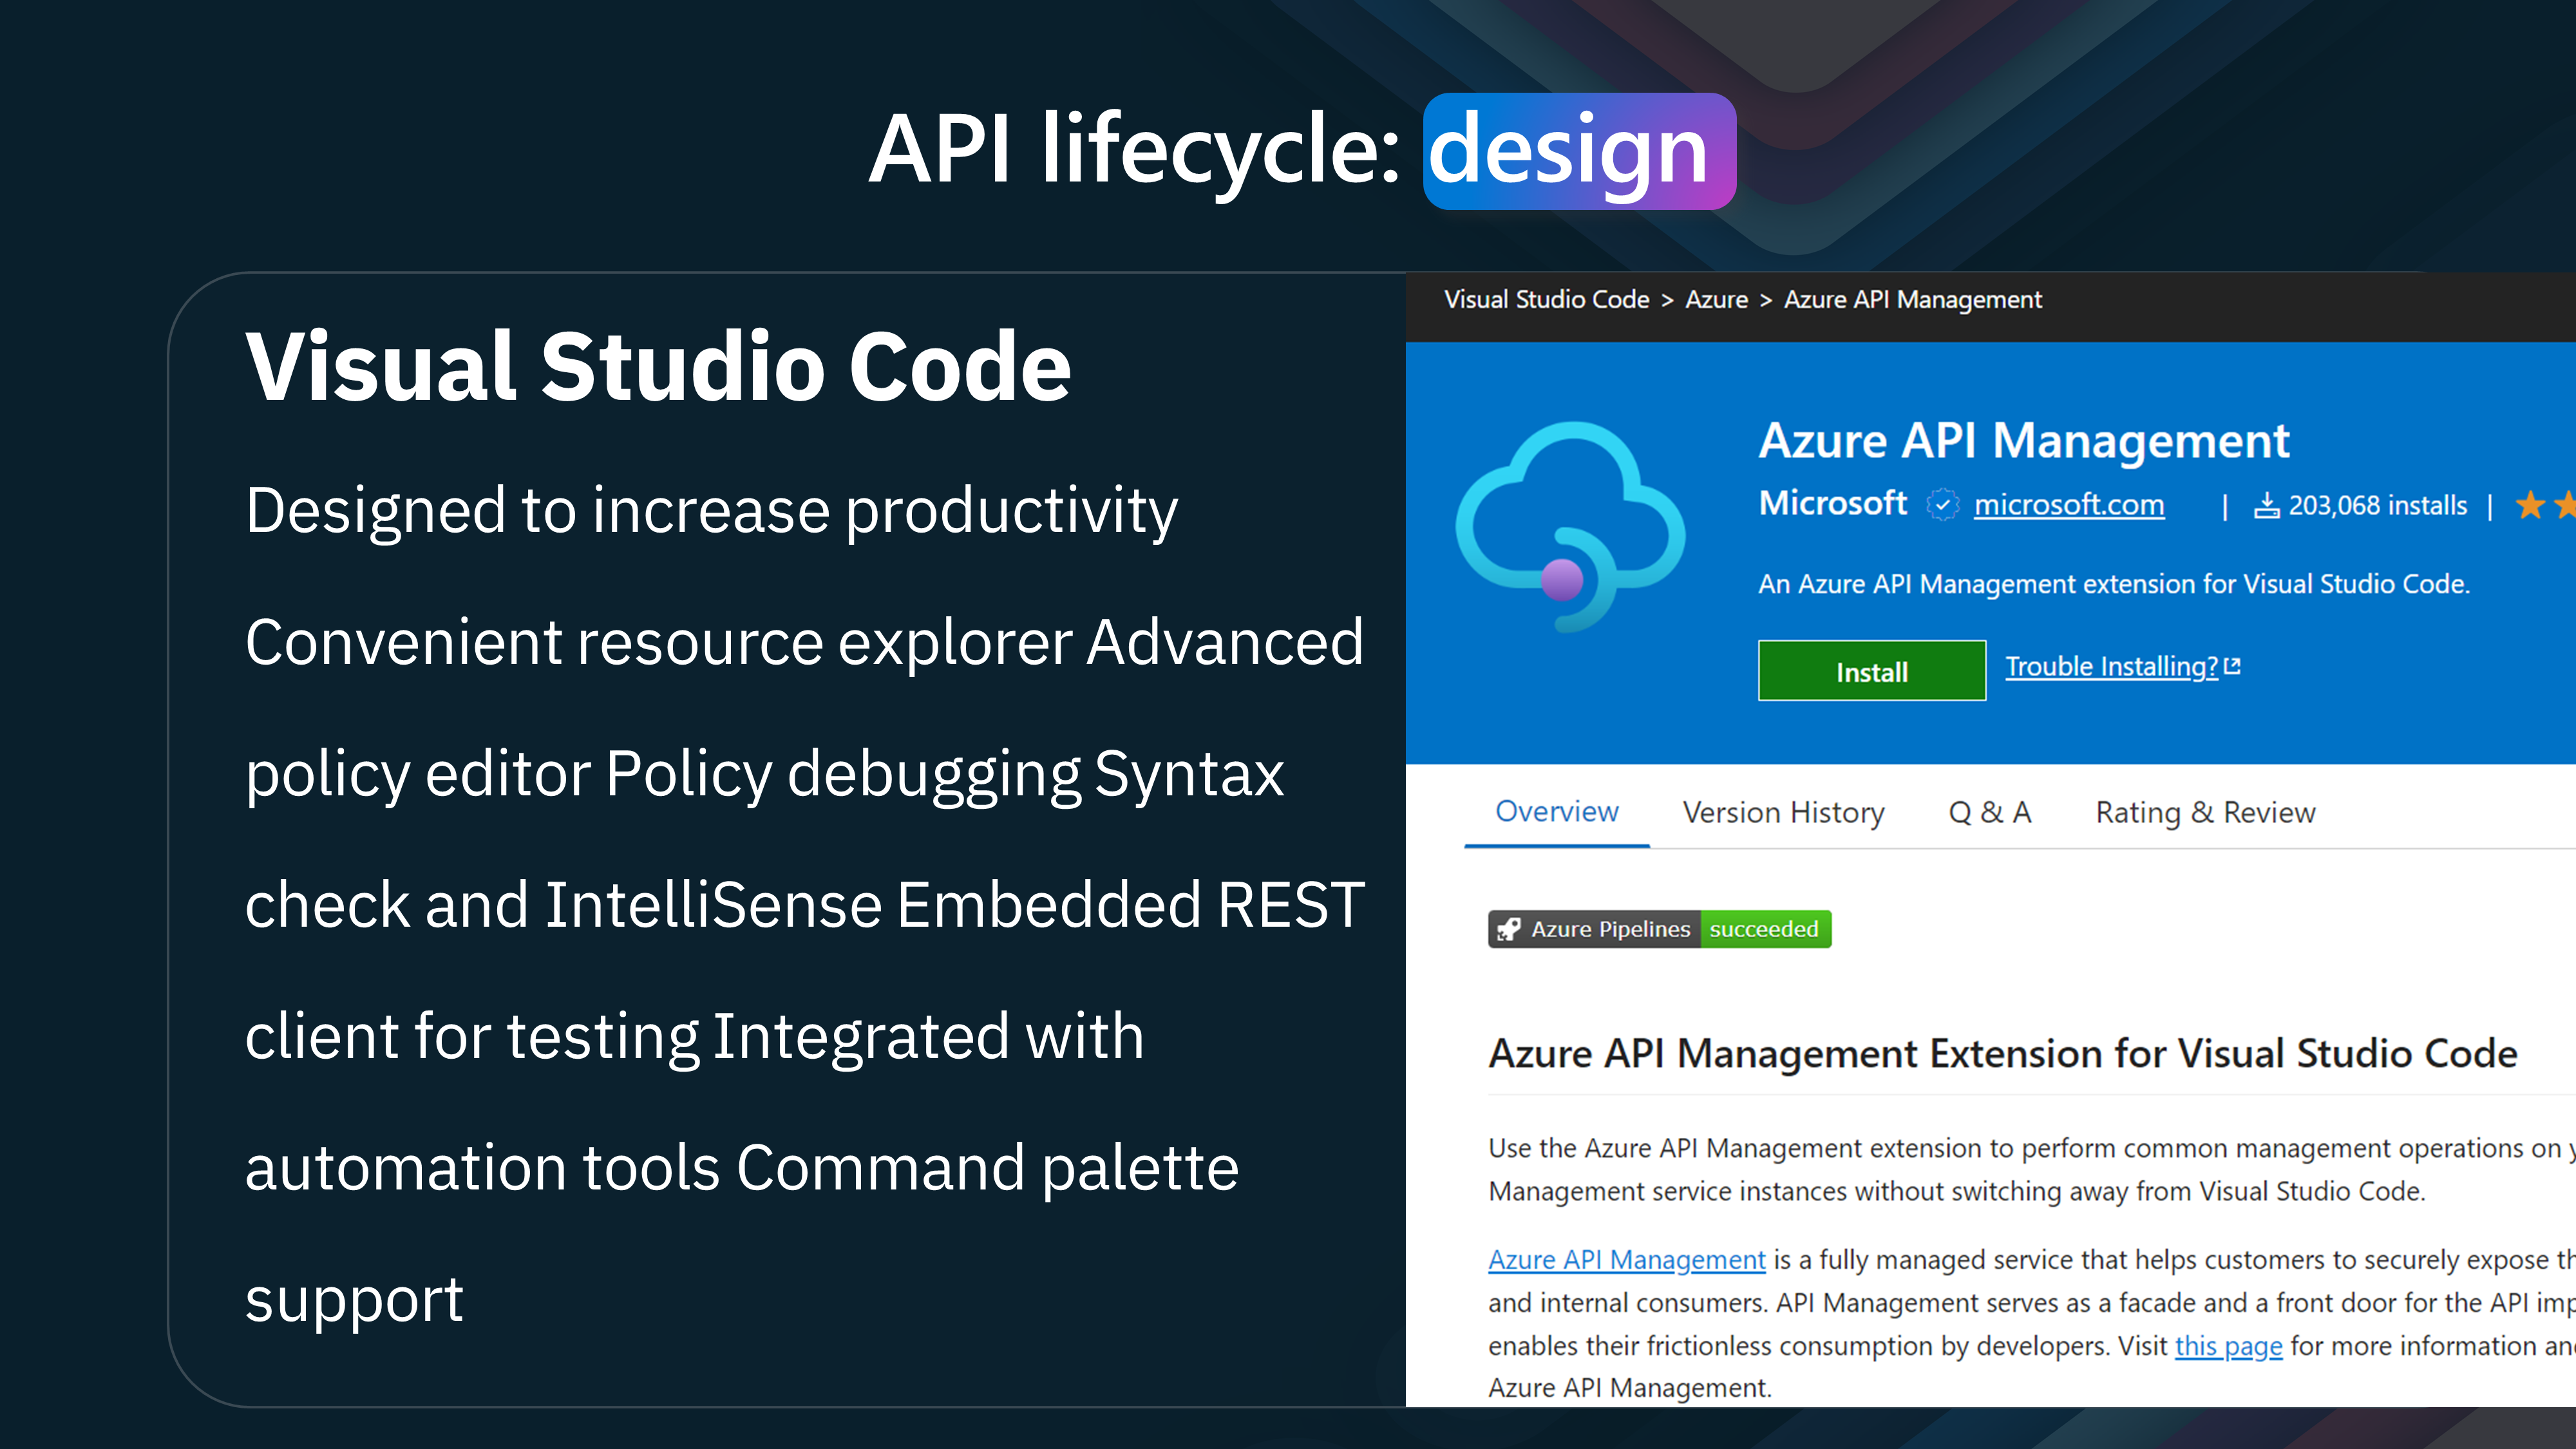Switch to the Overview tab
Screen dimensions: 2576x1449
tap(1557, 812)
